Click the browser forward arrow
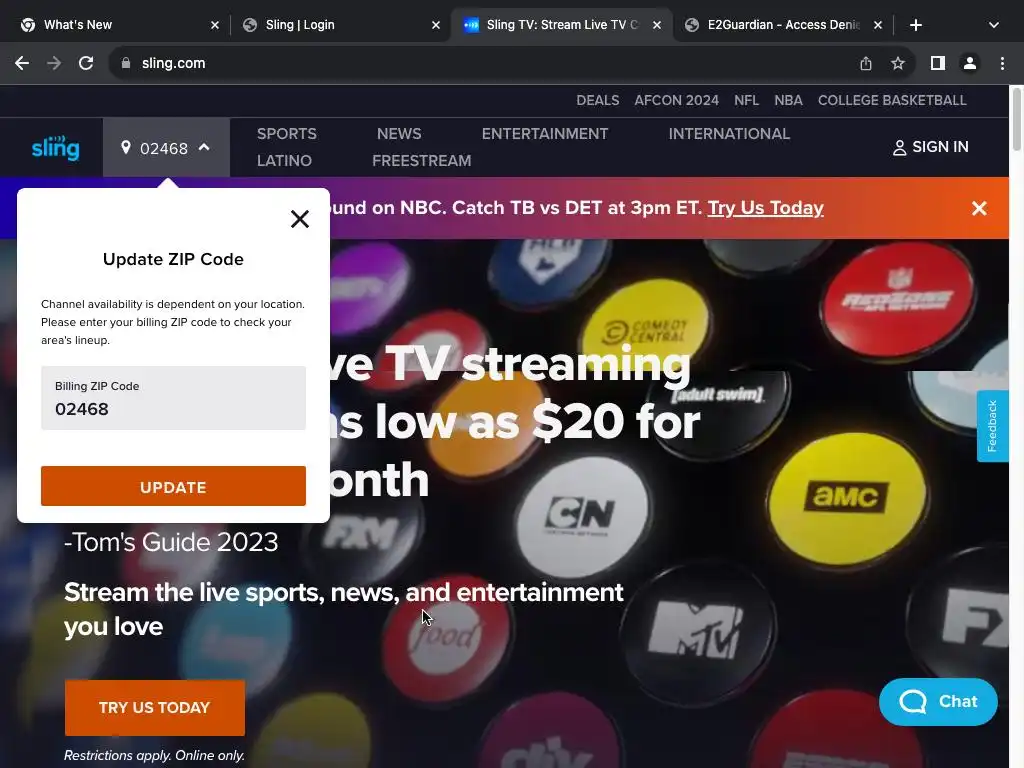This screenshot has width=1024, height=768. (x=54, y=63)
